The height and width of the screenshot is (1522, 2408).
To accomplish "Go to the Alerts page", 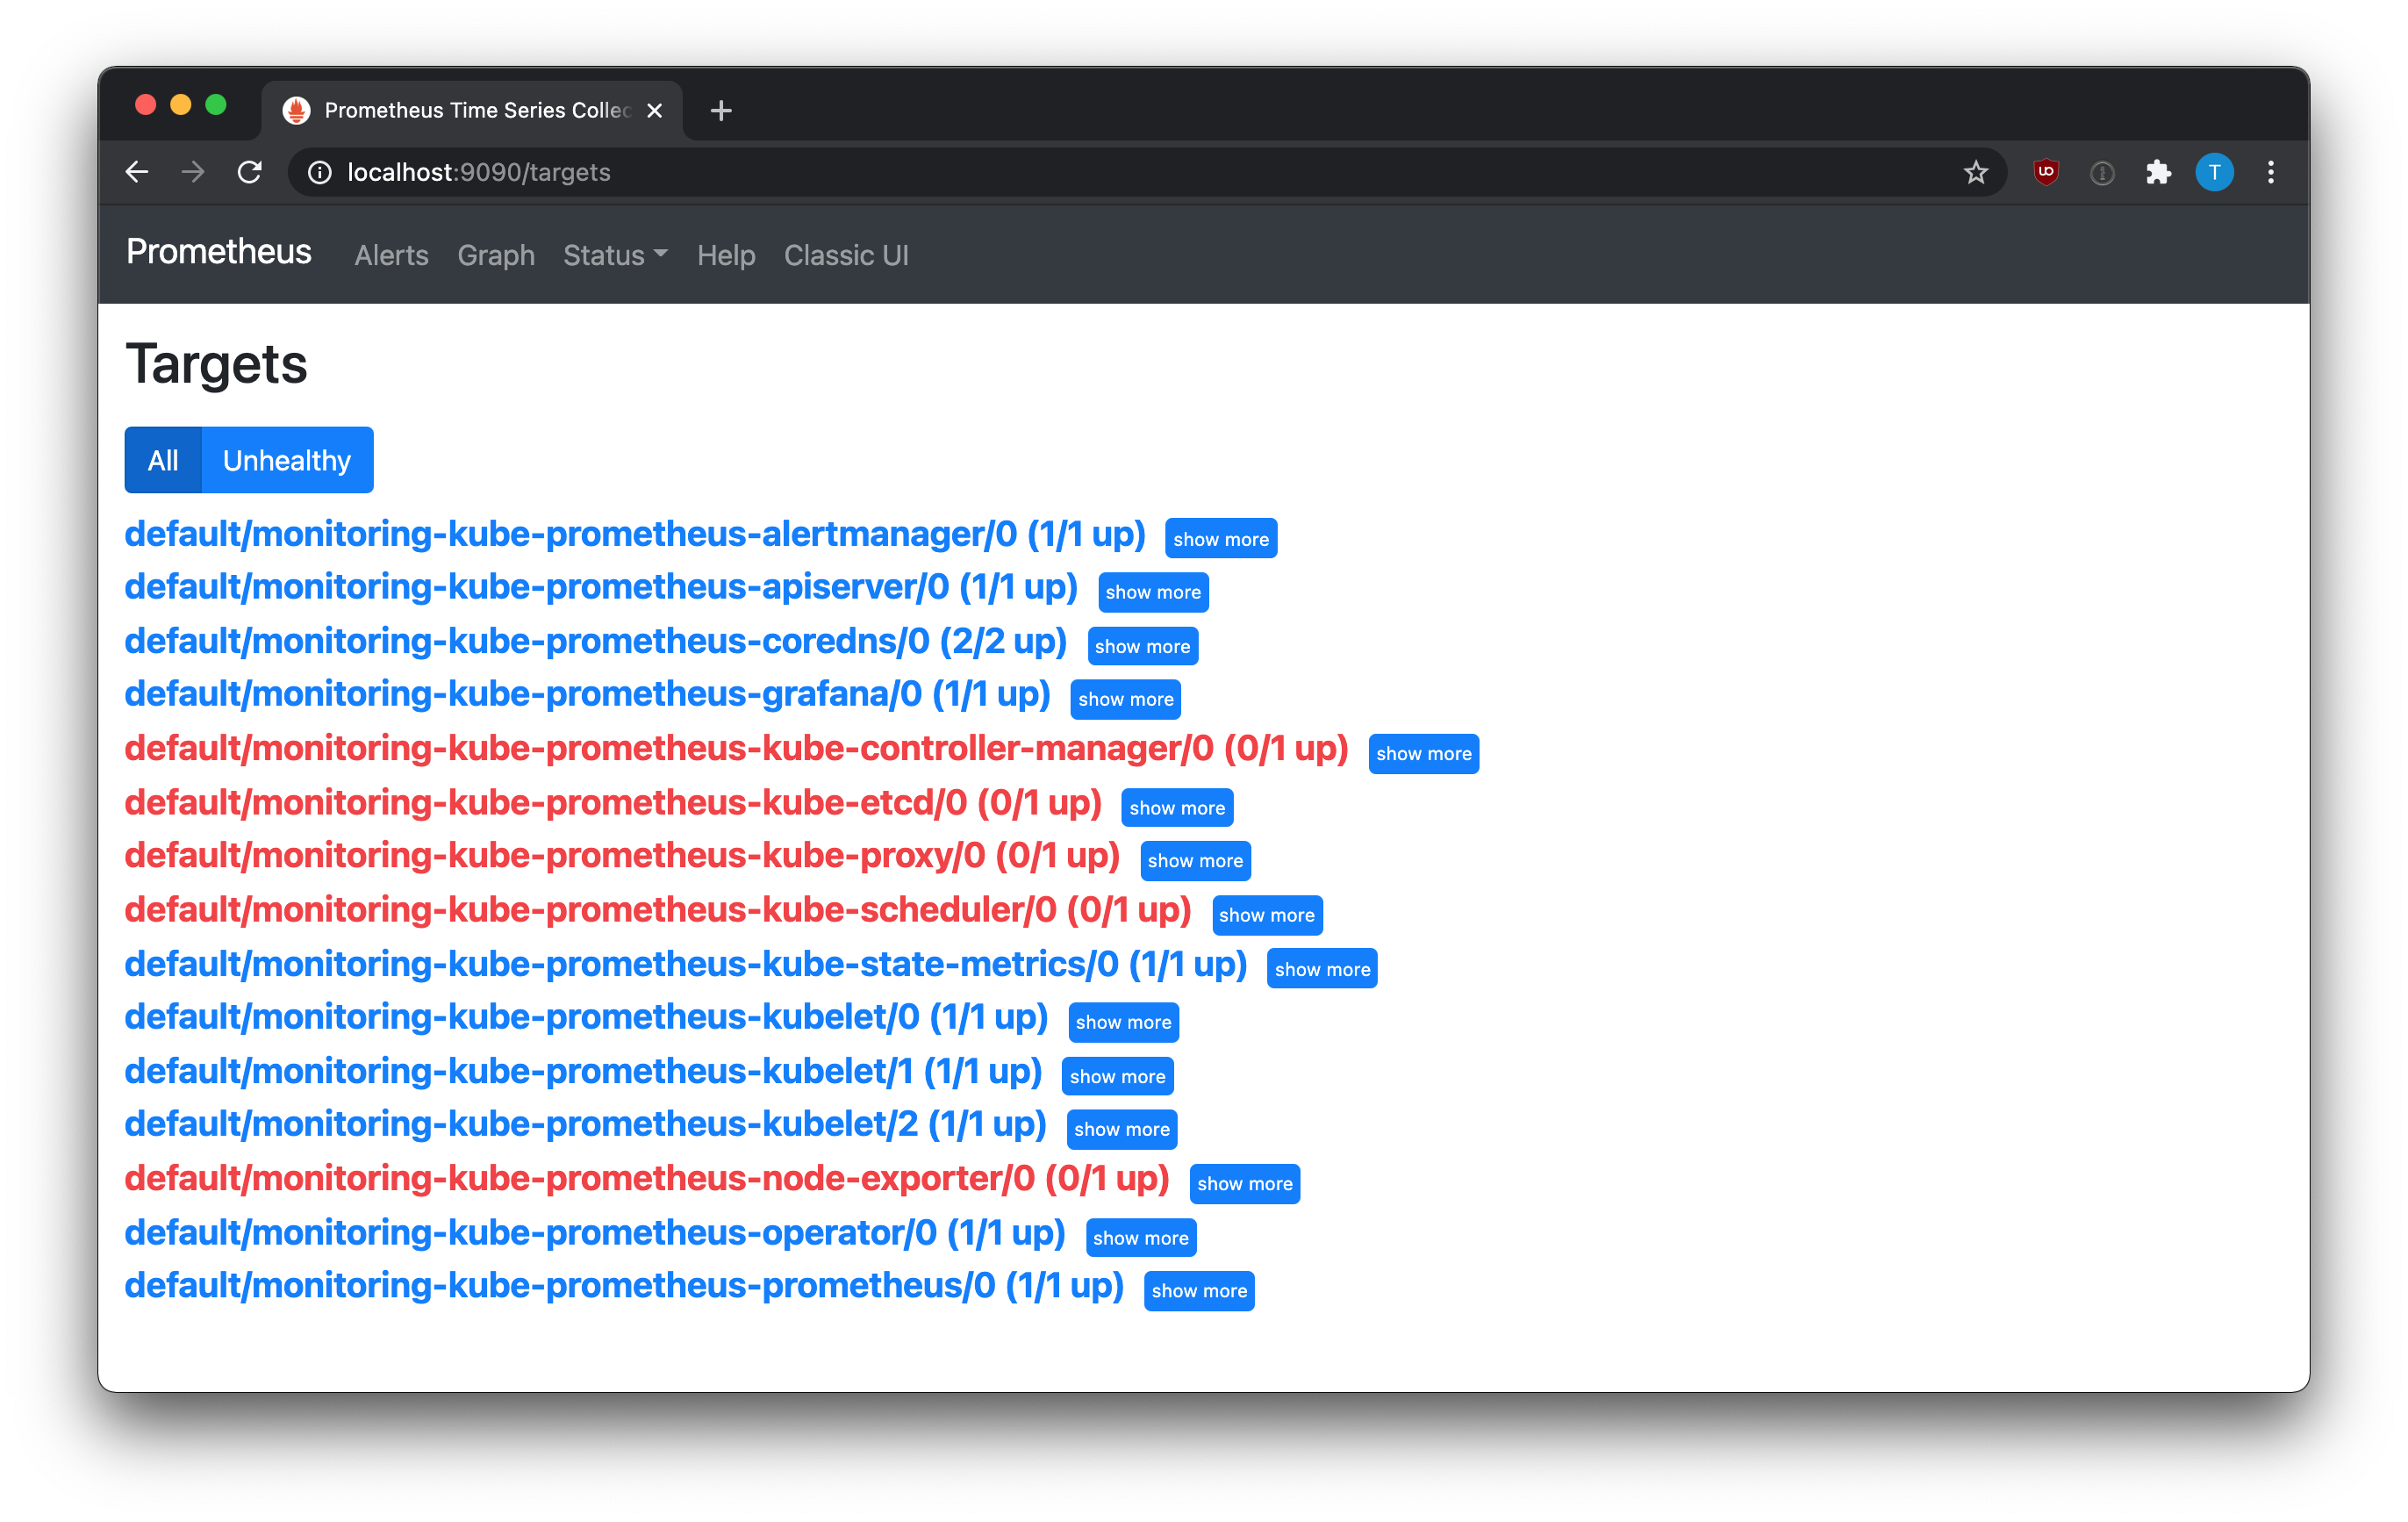I will click(x=391, y=255).
